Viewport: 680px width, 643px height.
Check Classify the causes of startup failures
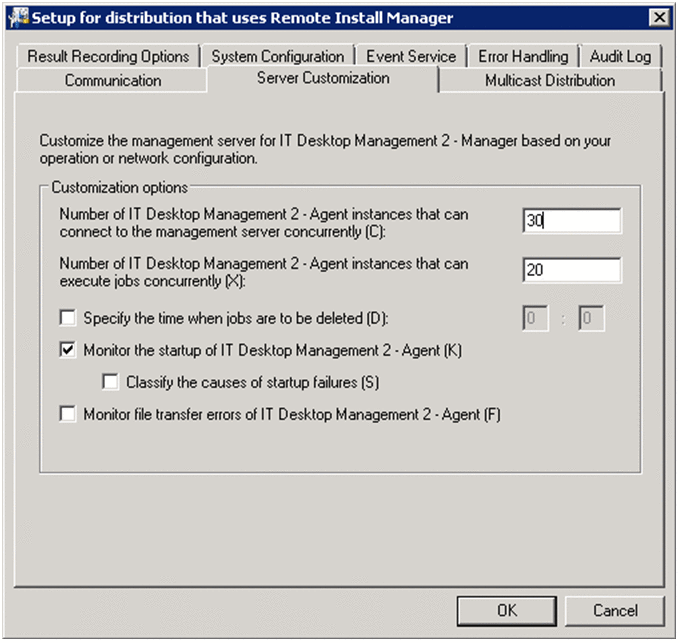tap(111, 381)
